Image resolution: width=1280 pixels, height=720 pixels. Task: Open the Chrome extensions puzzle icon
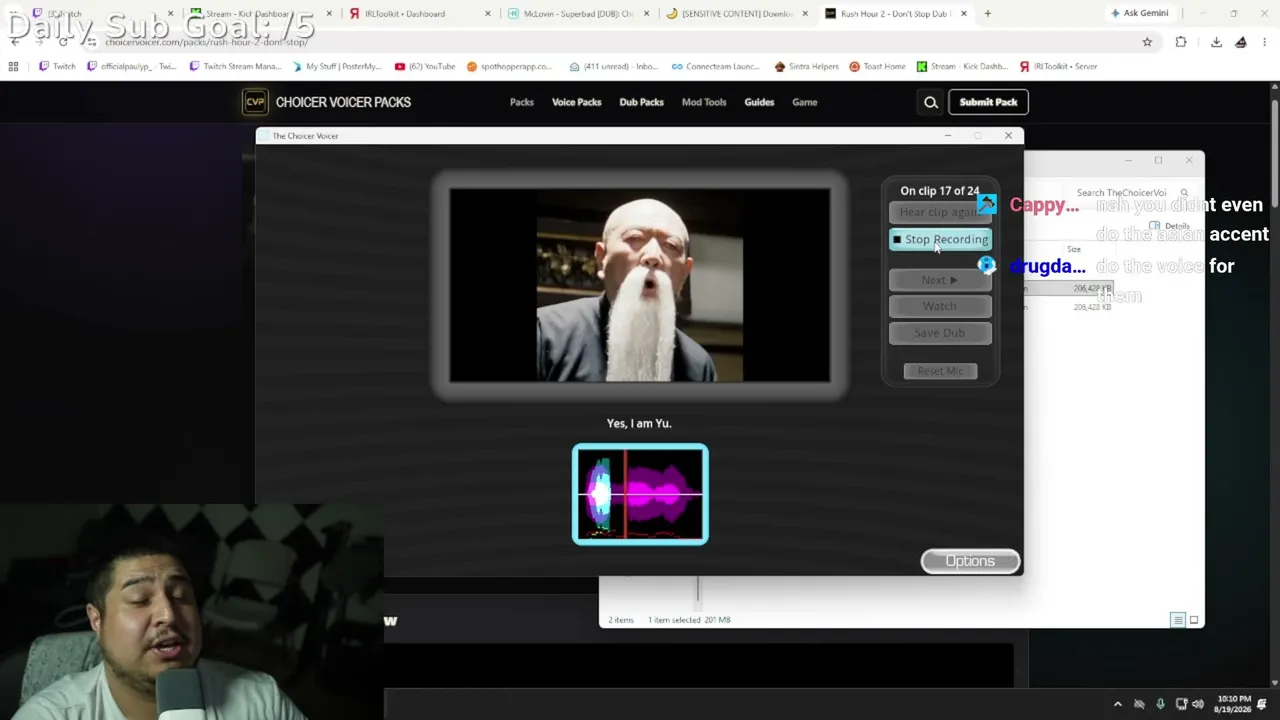(1181, 42)
